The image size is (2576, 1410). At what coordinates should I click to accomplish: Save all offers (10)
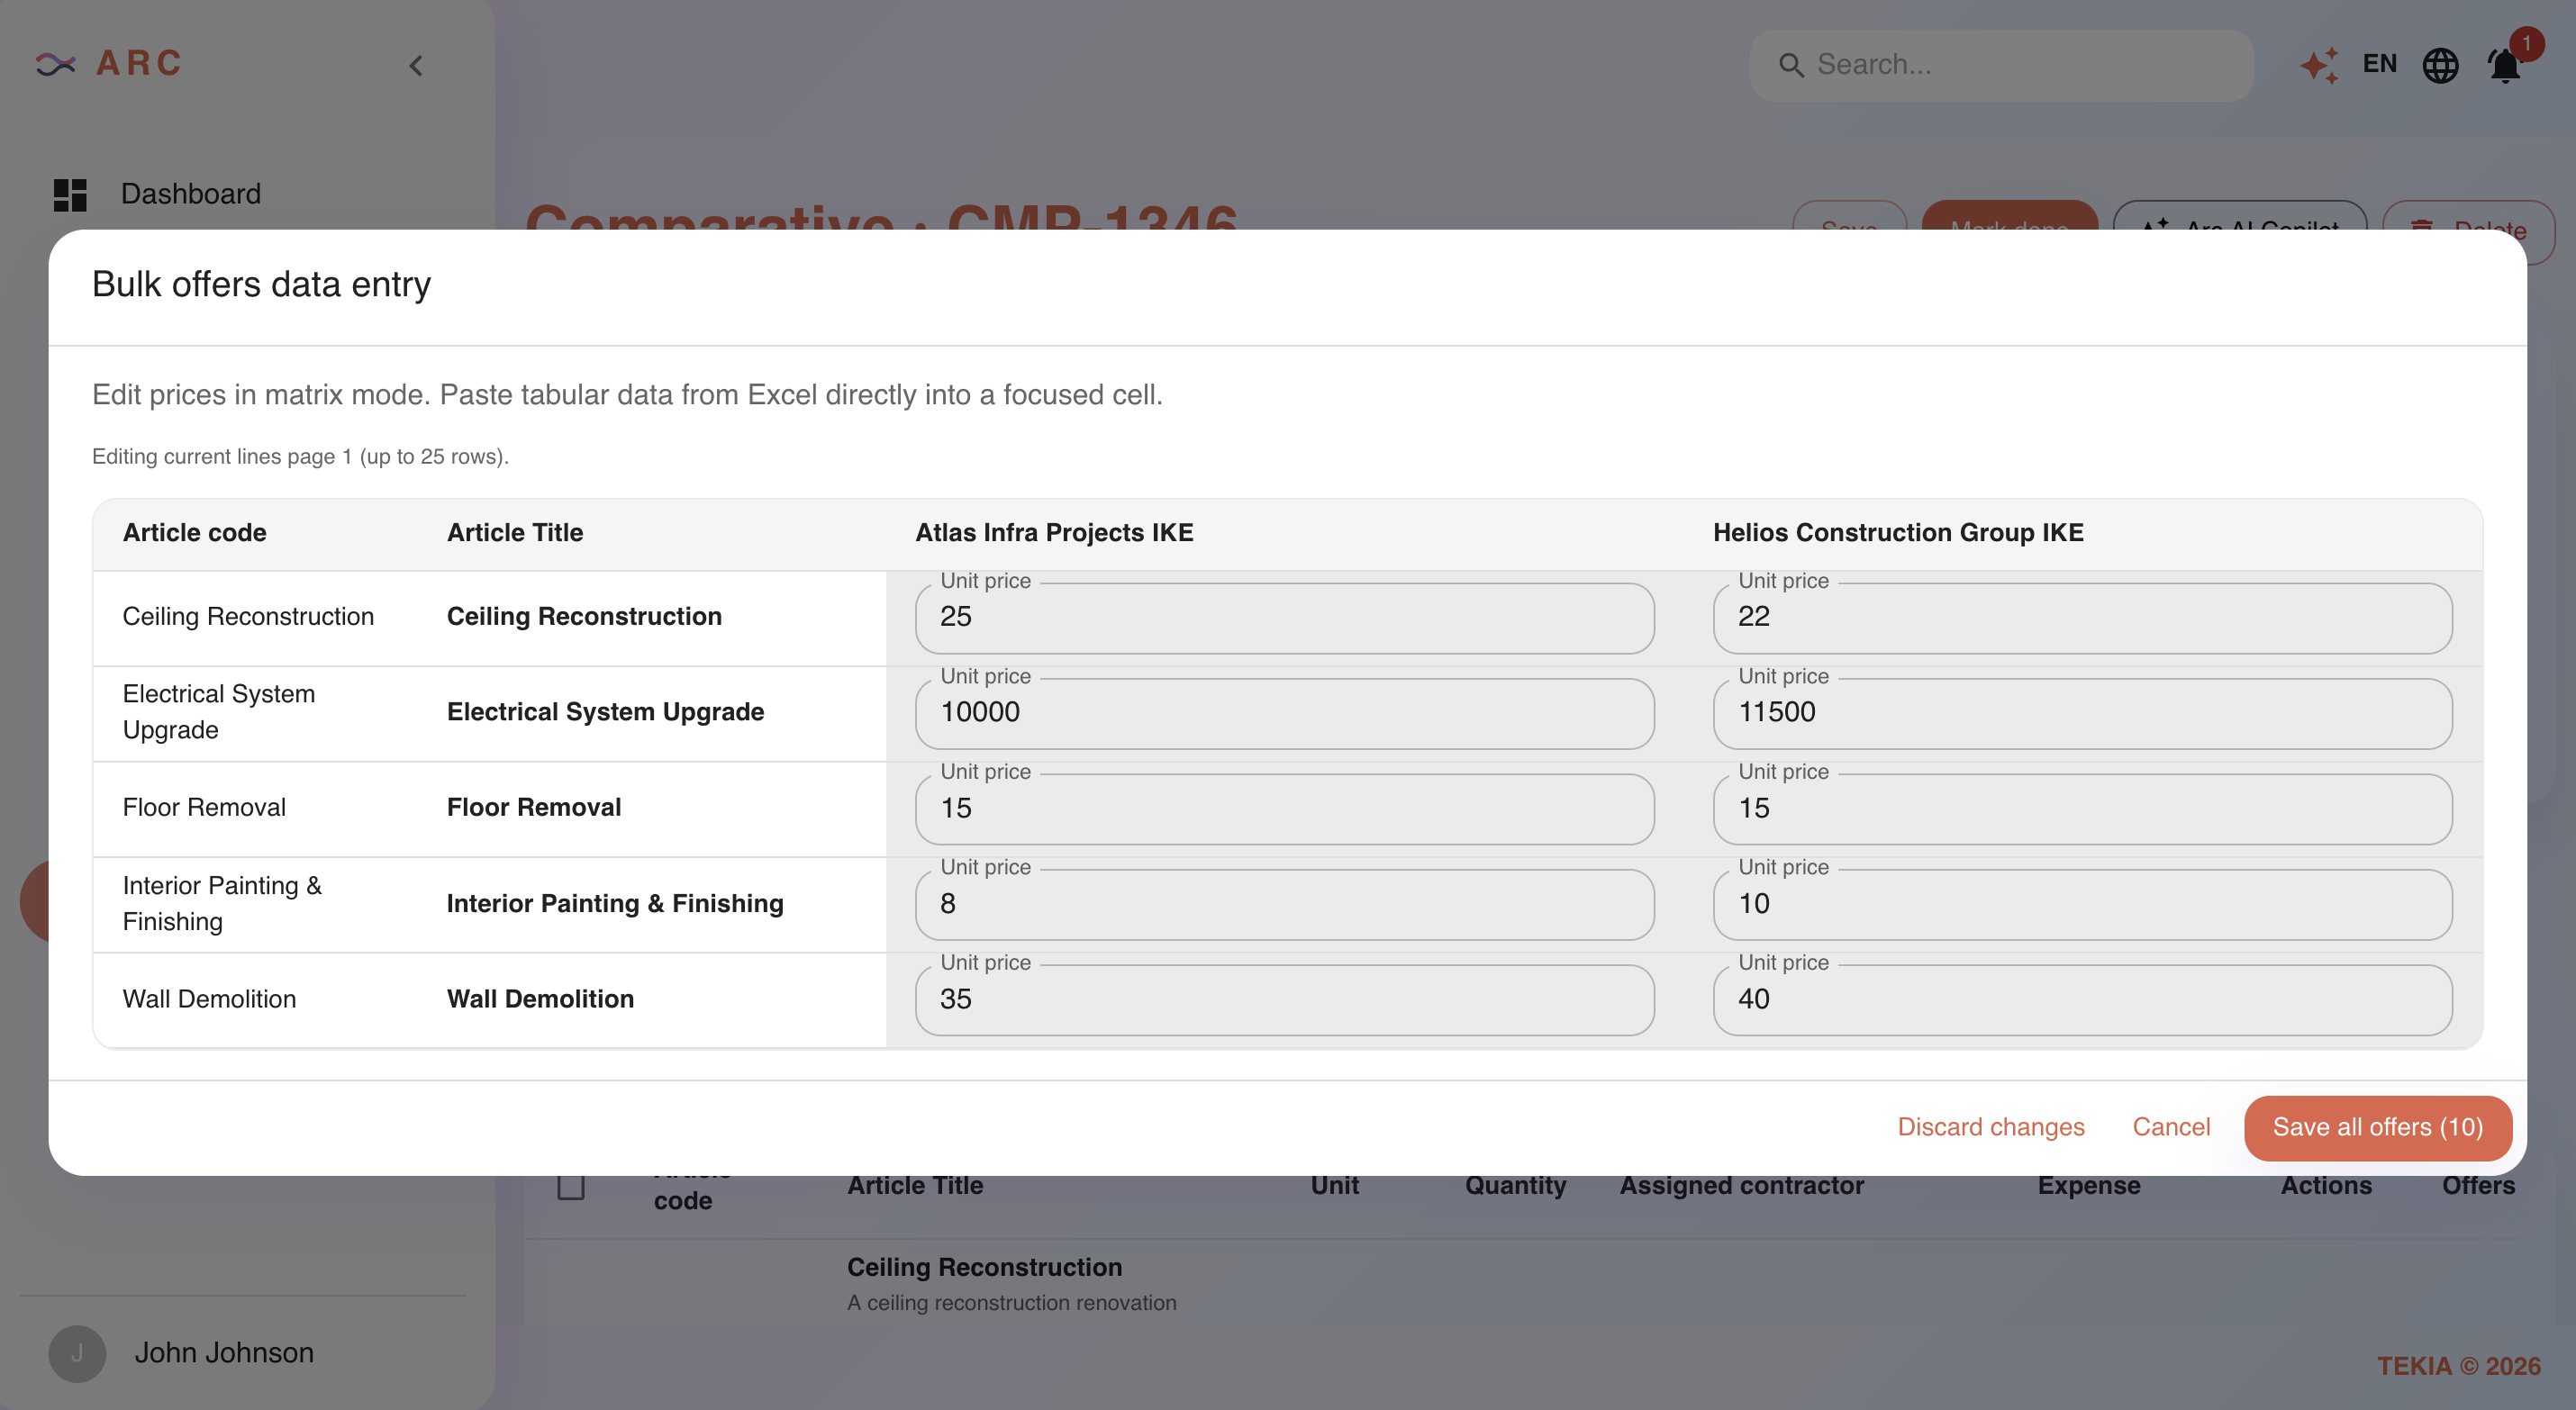pyautogui.click(x=2377, y=1127)
